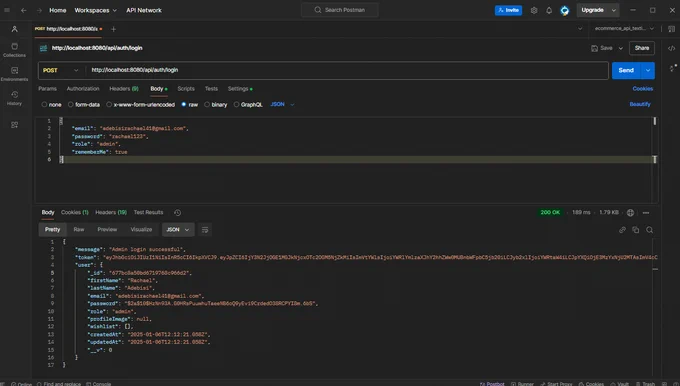Open the Test Results tab
The image size is (680, 386).
[x=148, y=212]
